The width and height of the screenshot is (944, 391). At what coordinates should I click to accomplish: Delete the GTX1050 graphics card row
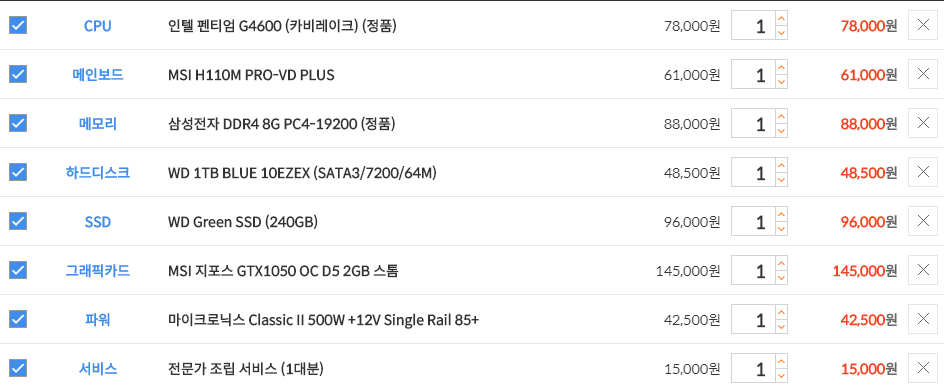(922, 271)
